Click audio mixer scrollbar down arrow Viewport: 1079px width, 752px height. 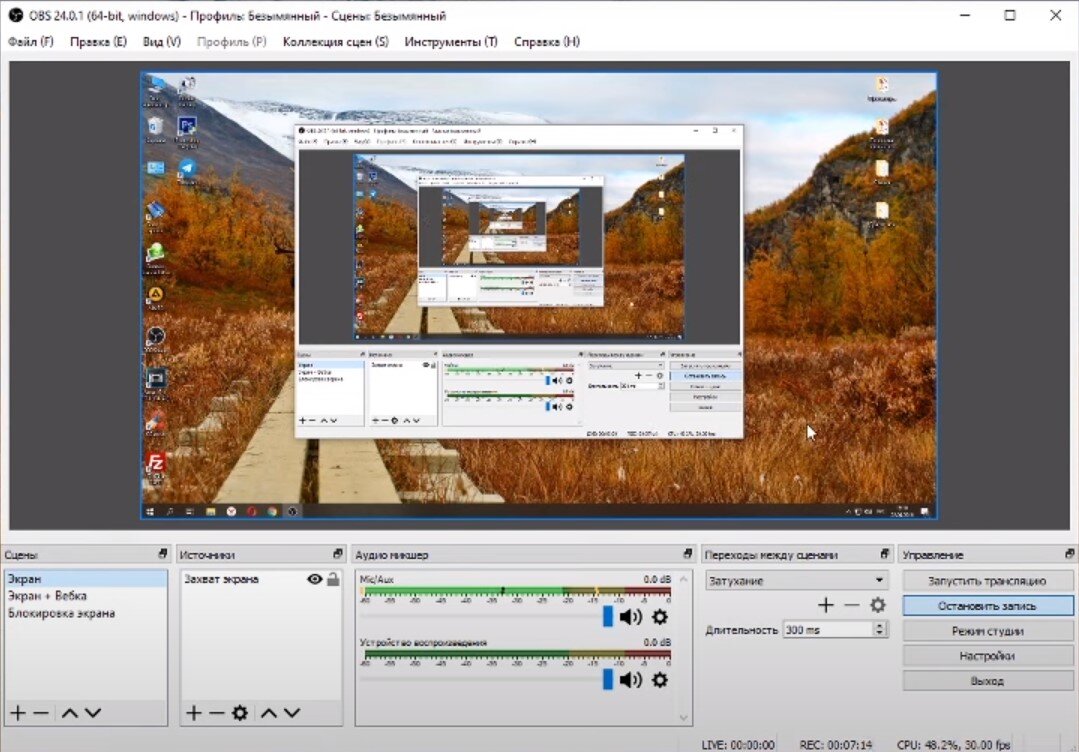click(683, 718)
